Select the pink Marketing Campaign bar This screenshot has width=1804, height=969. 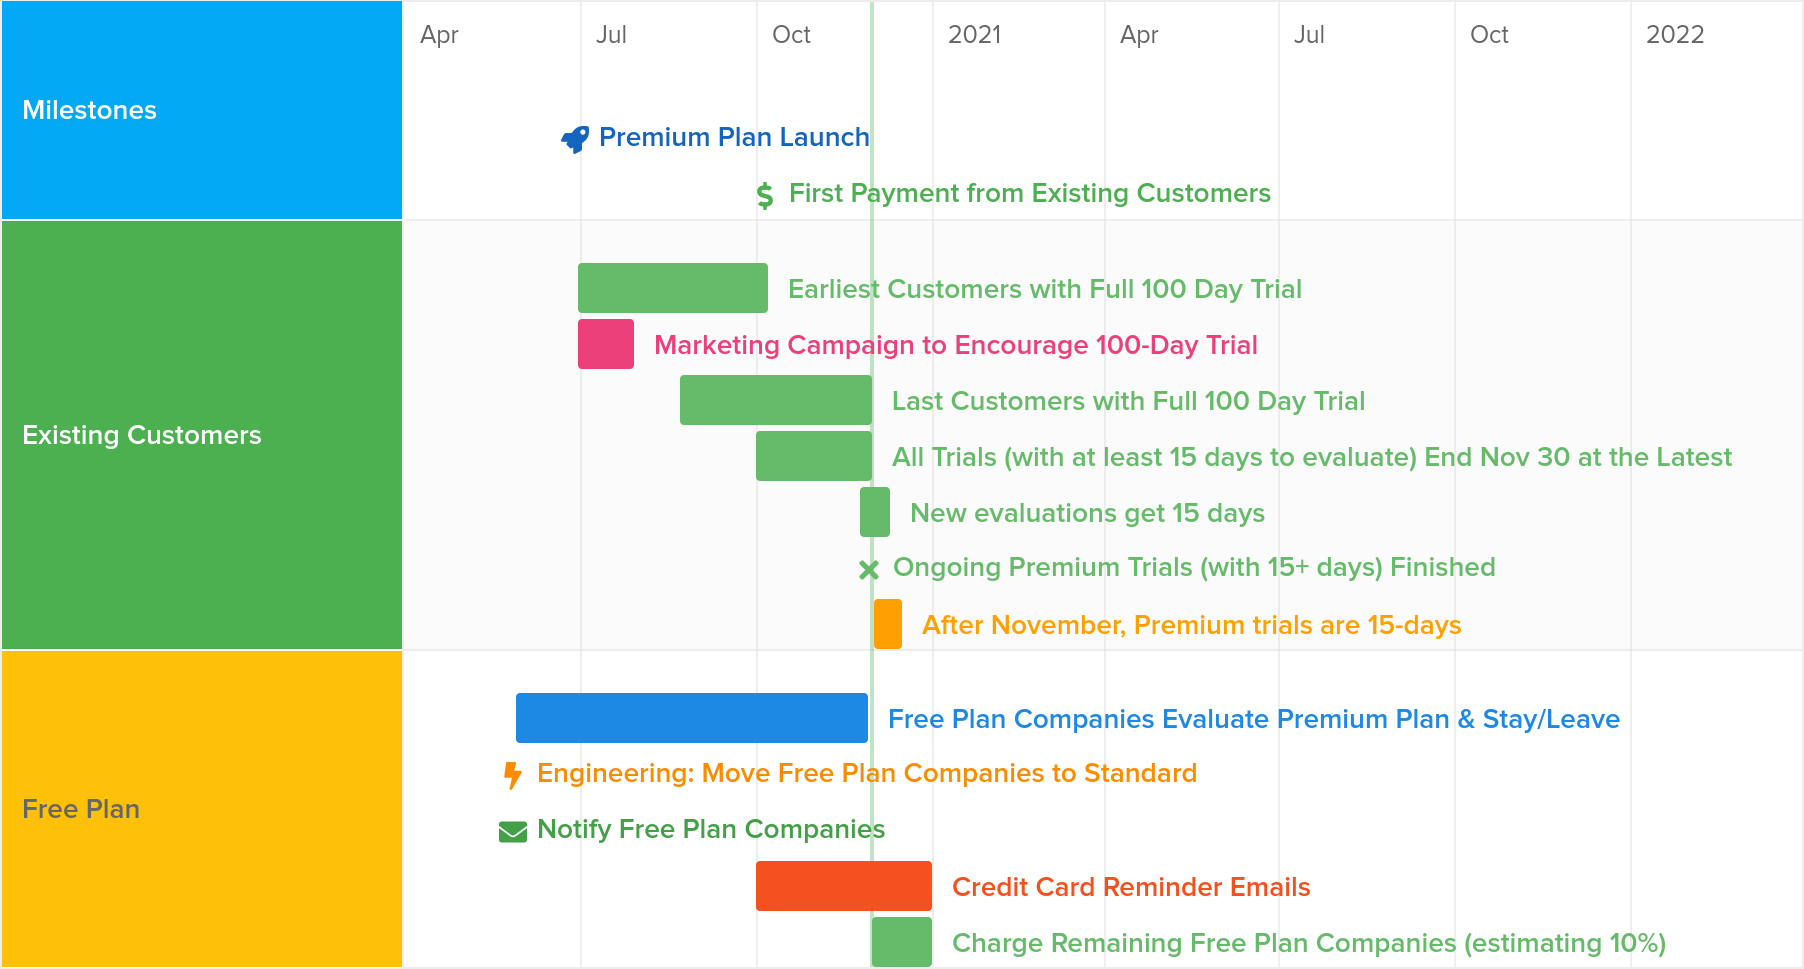pos(606,344)
